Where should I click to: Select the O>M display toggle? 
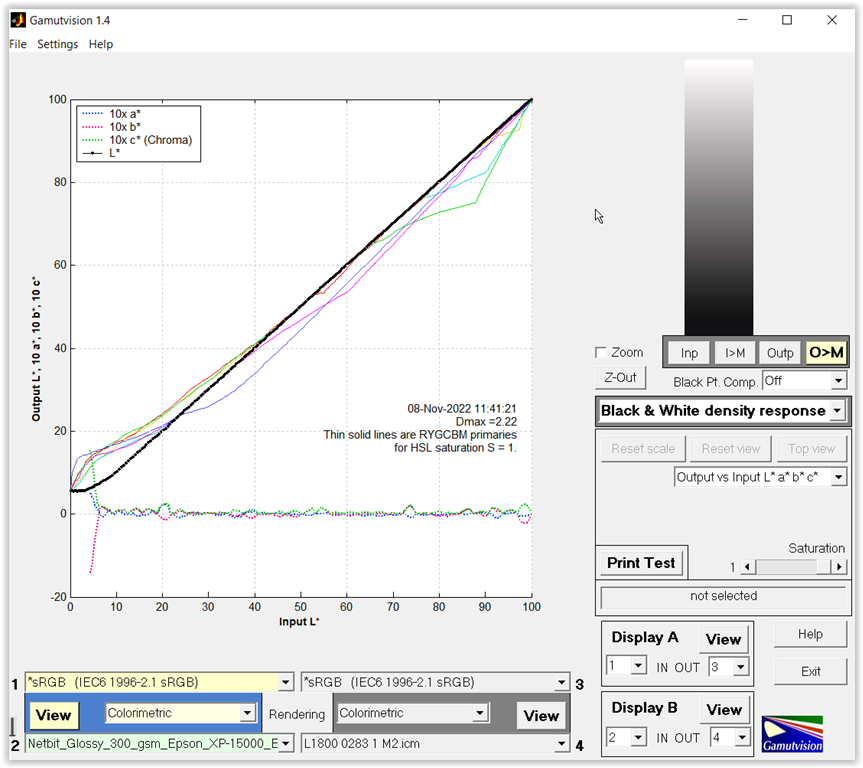pyautogui.click(x=826, y=352)
